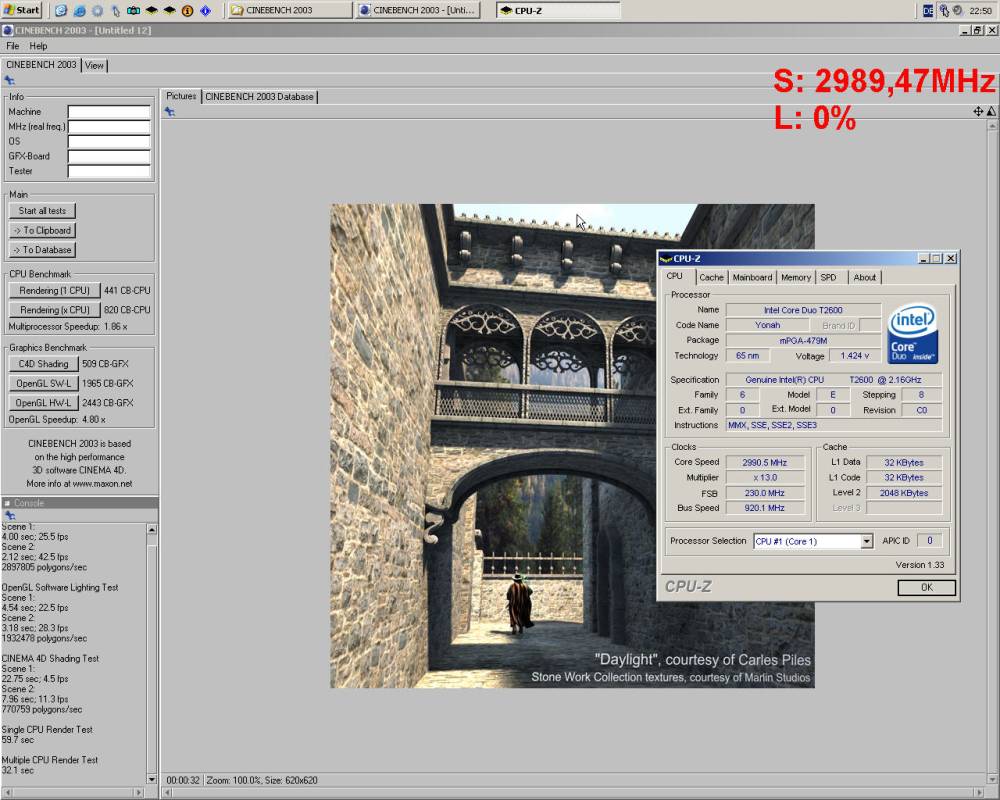Click the Core Speed value 2990.5 MHz
The image size is (1000, 800).
(x=764, y=463)
